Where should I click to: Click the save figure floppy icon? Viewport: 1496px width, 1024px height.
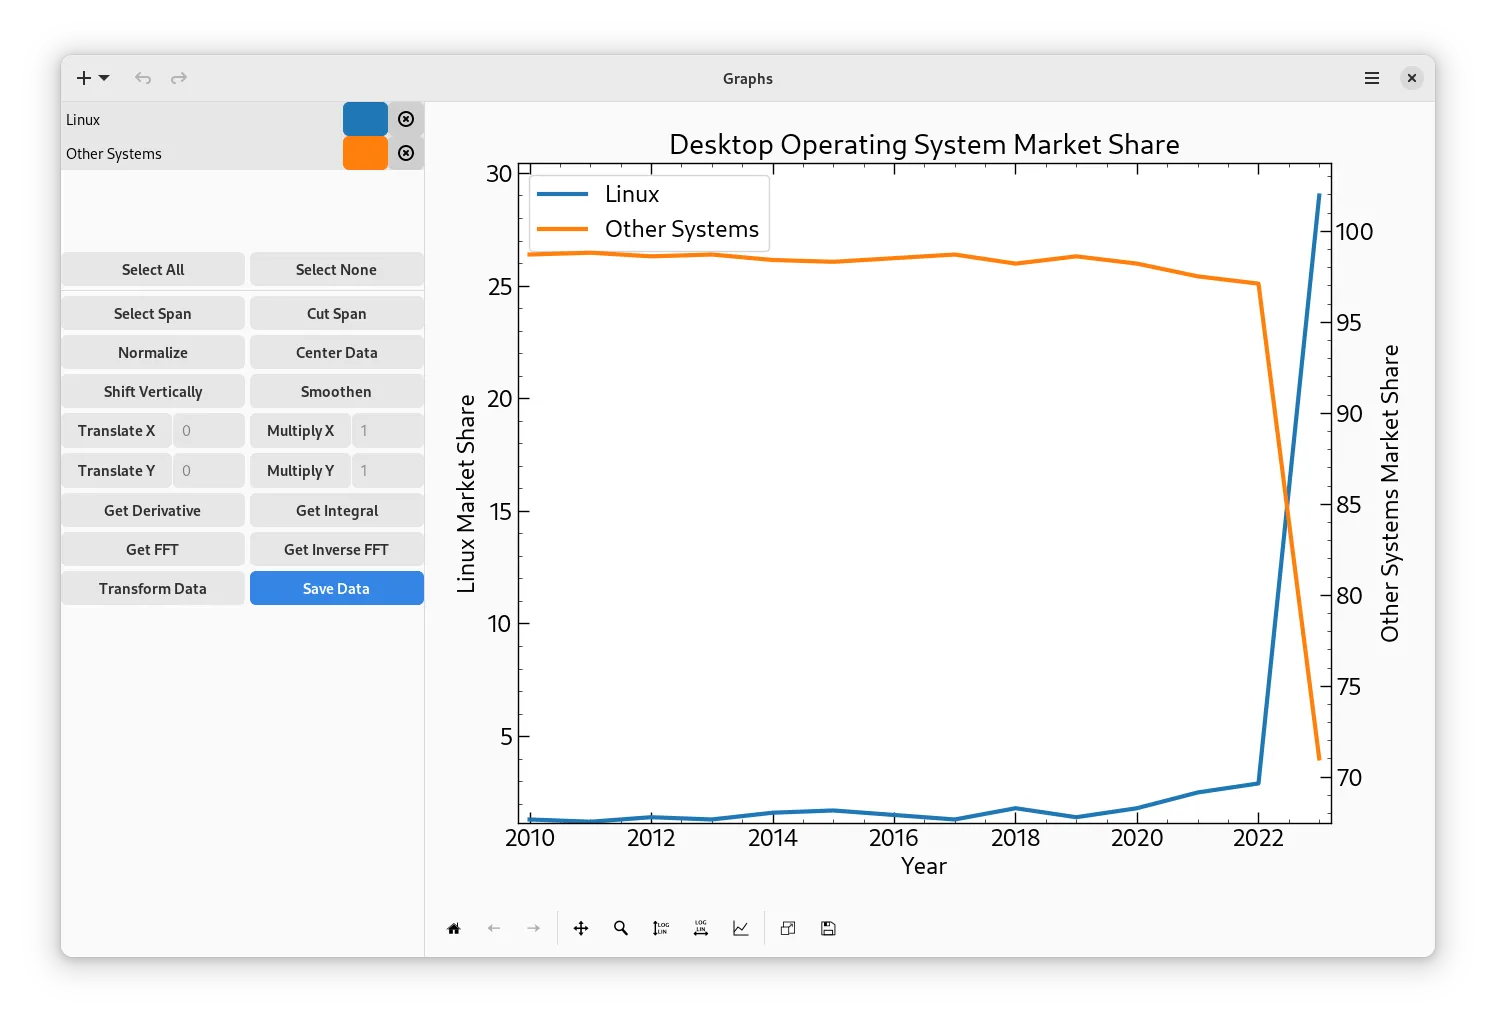click(x=828, y=928)
